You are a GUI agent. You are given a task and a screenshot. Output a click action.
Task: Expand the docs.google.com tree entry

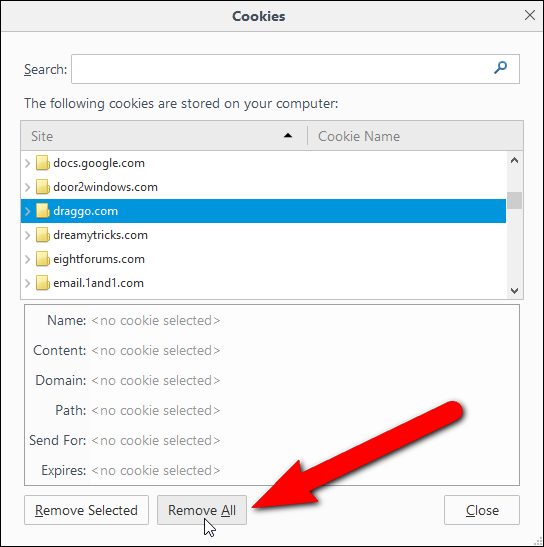(x=28, y=163)
